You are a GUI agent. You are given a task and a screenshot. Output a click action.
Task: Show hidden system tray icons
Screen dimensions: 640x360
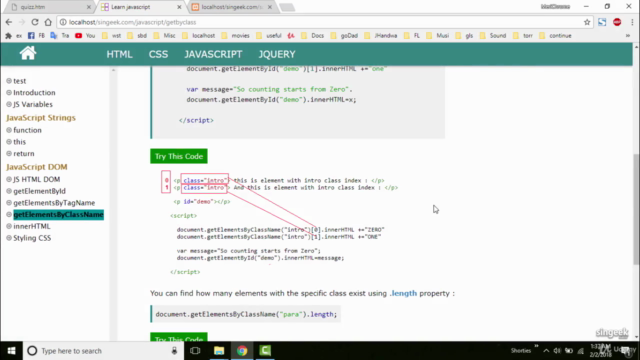pyautogui.click(x=546, y=351)
